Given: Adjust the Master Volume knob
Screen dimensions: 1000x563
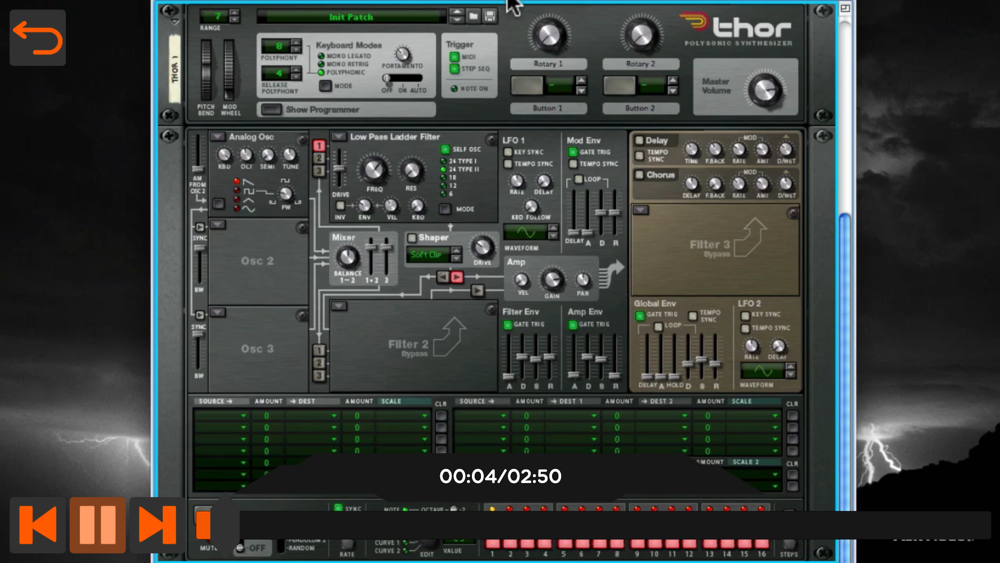Looking at the screenshot, I should [x=765, y=90].
